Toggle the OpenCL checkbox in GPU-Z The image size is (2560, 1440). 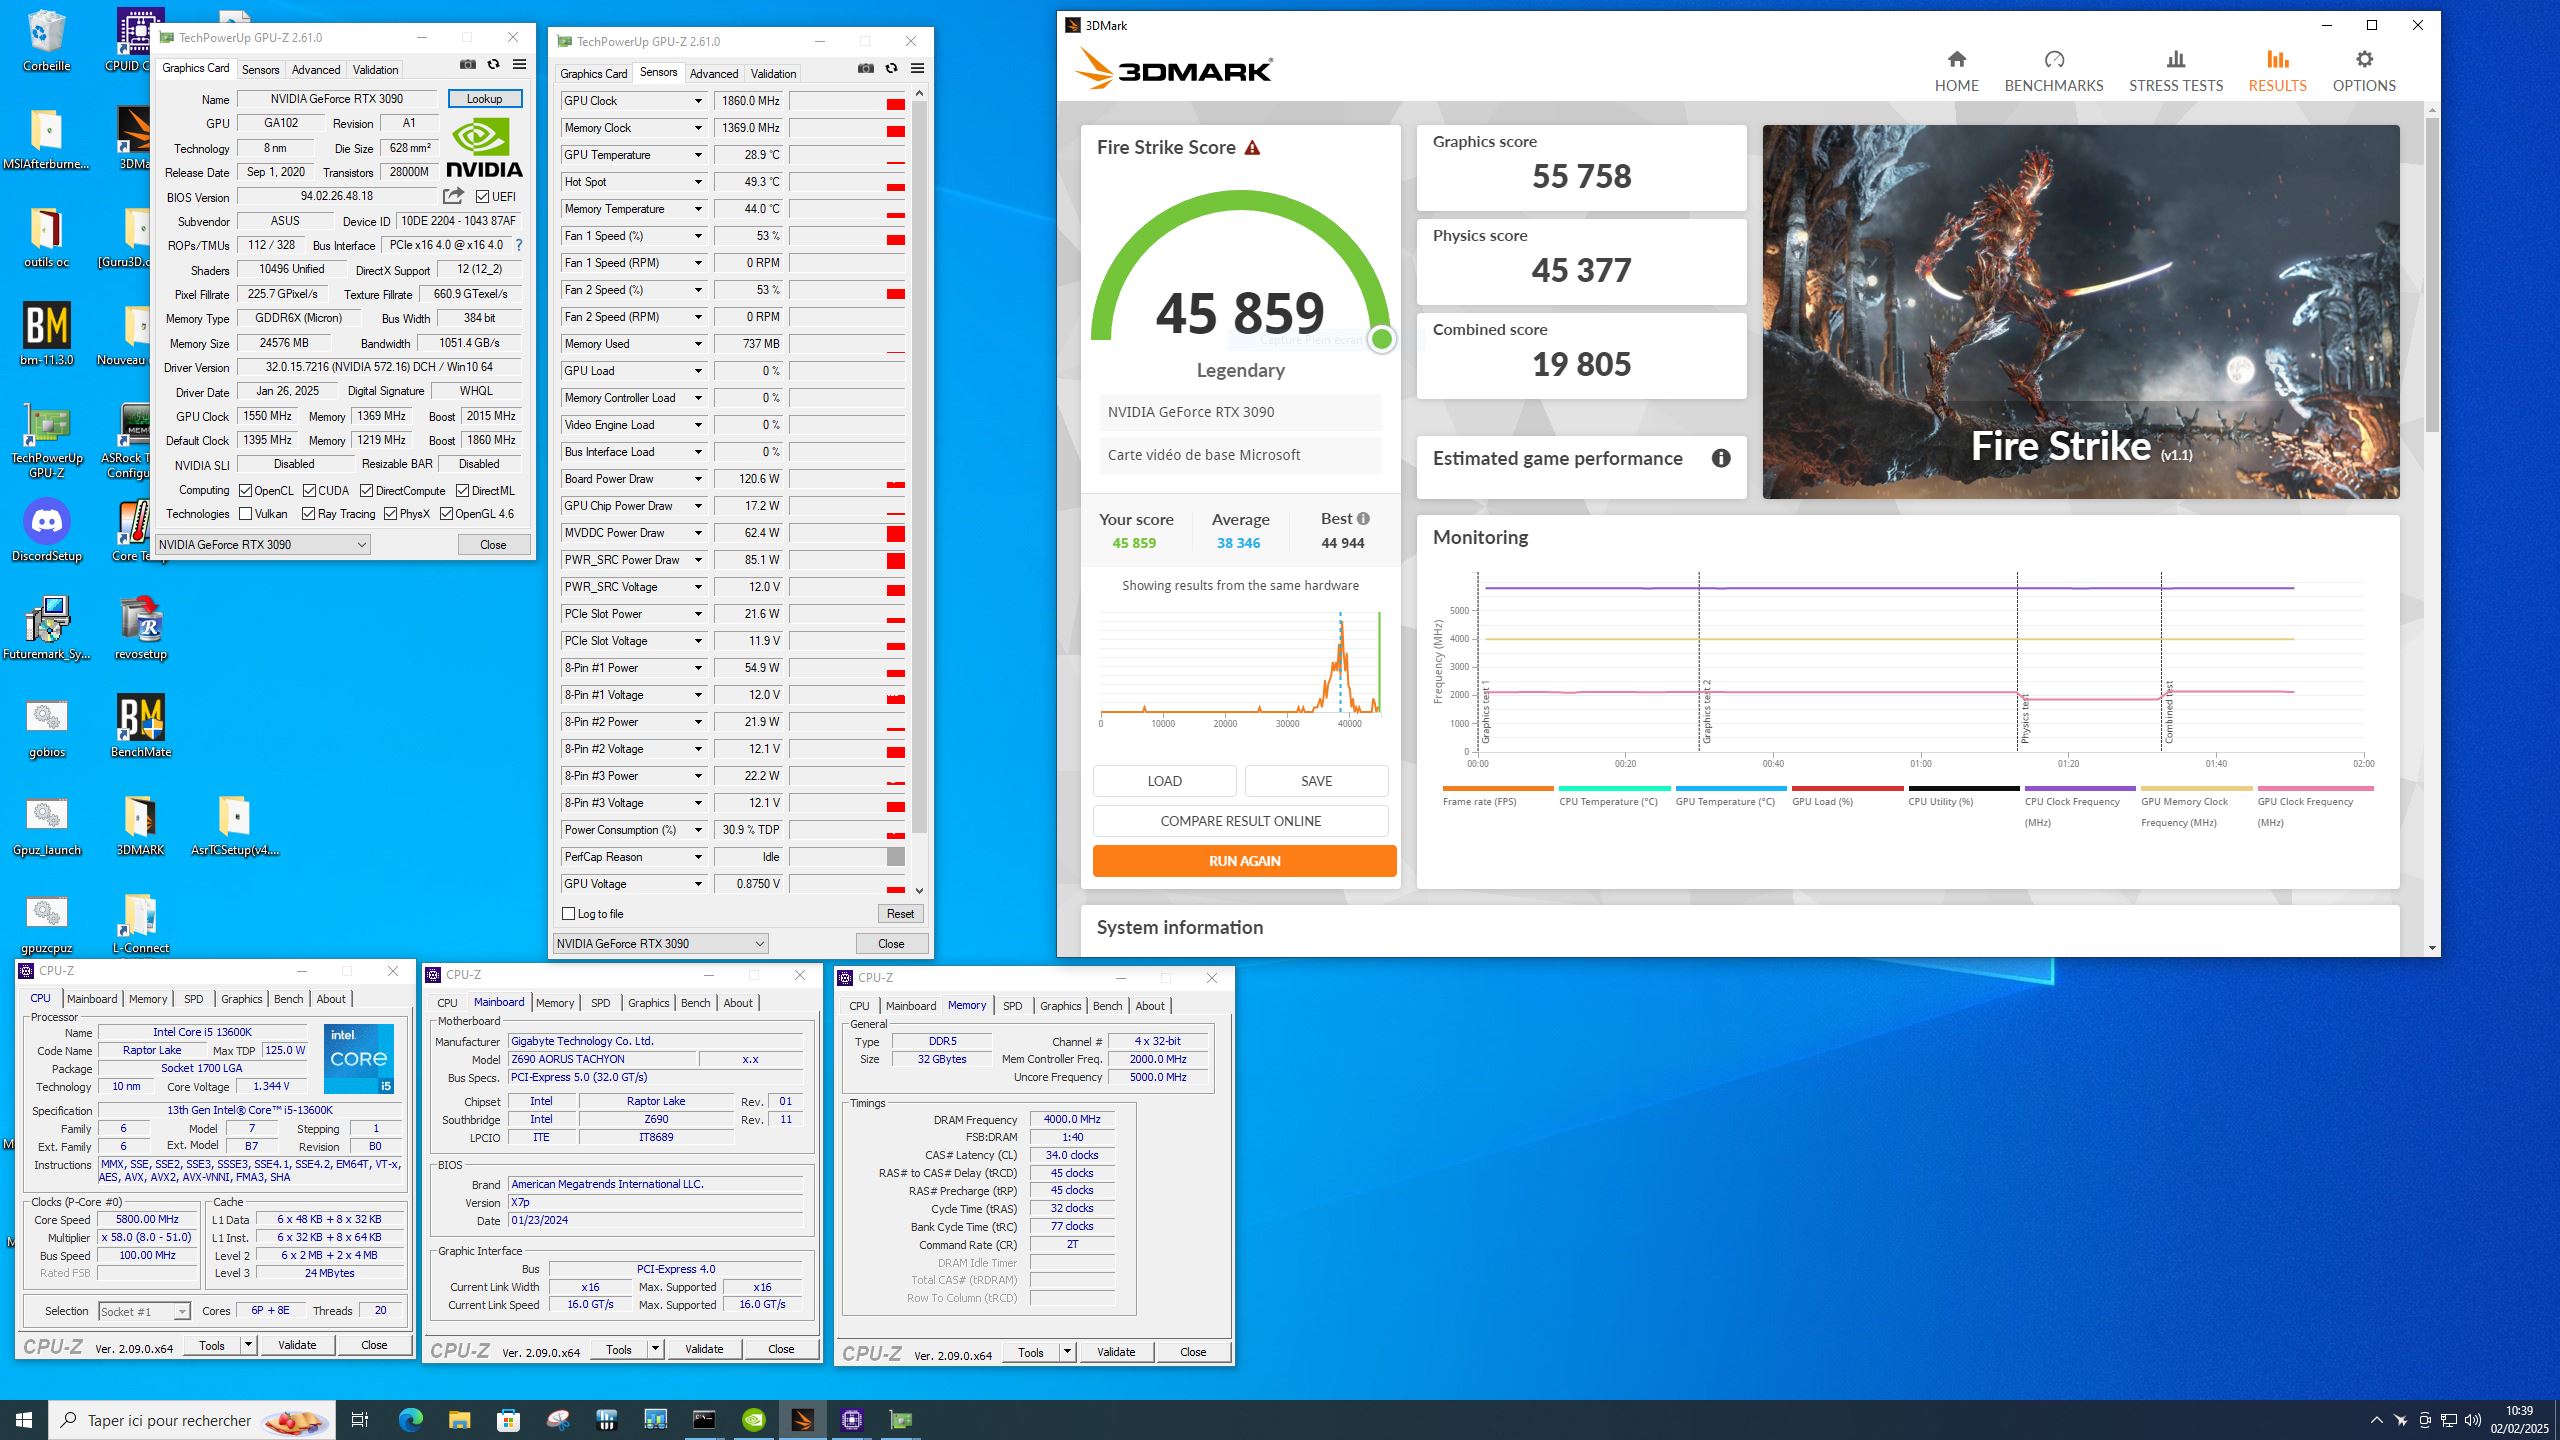(245, 491)
